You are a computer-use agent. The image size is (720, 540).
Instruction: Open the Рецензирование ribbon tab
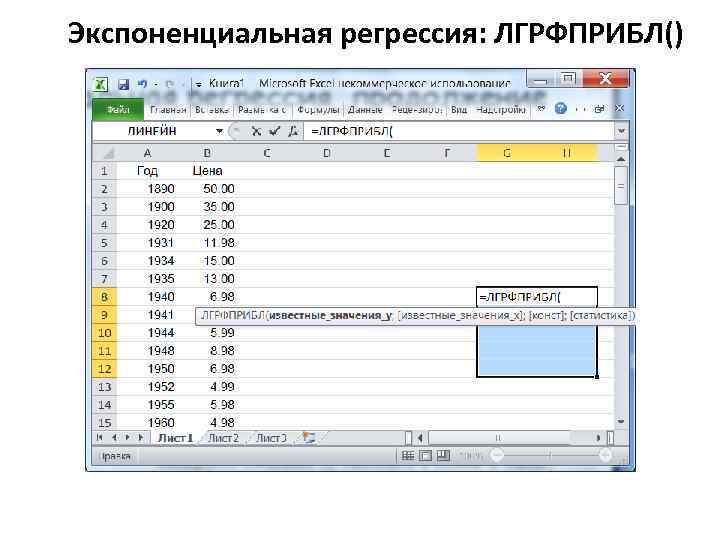[417, 110]
